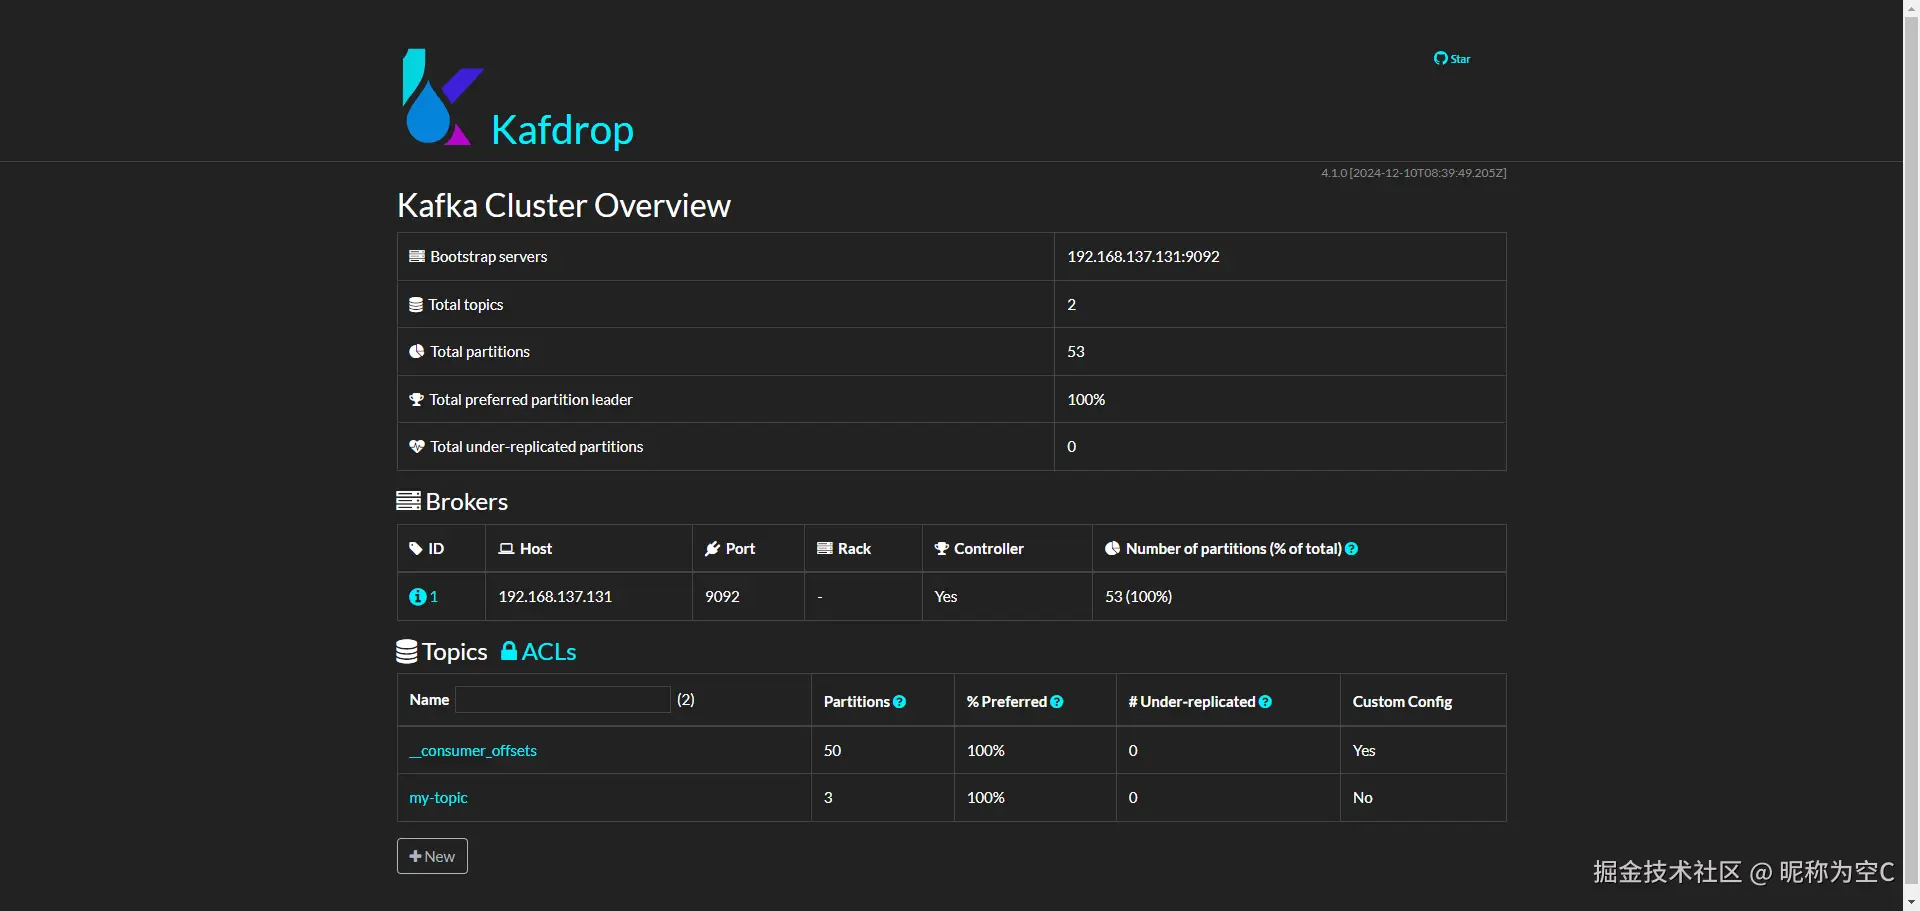Click the broker host 192.168.137.131 cell

(x=555, y=596)
